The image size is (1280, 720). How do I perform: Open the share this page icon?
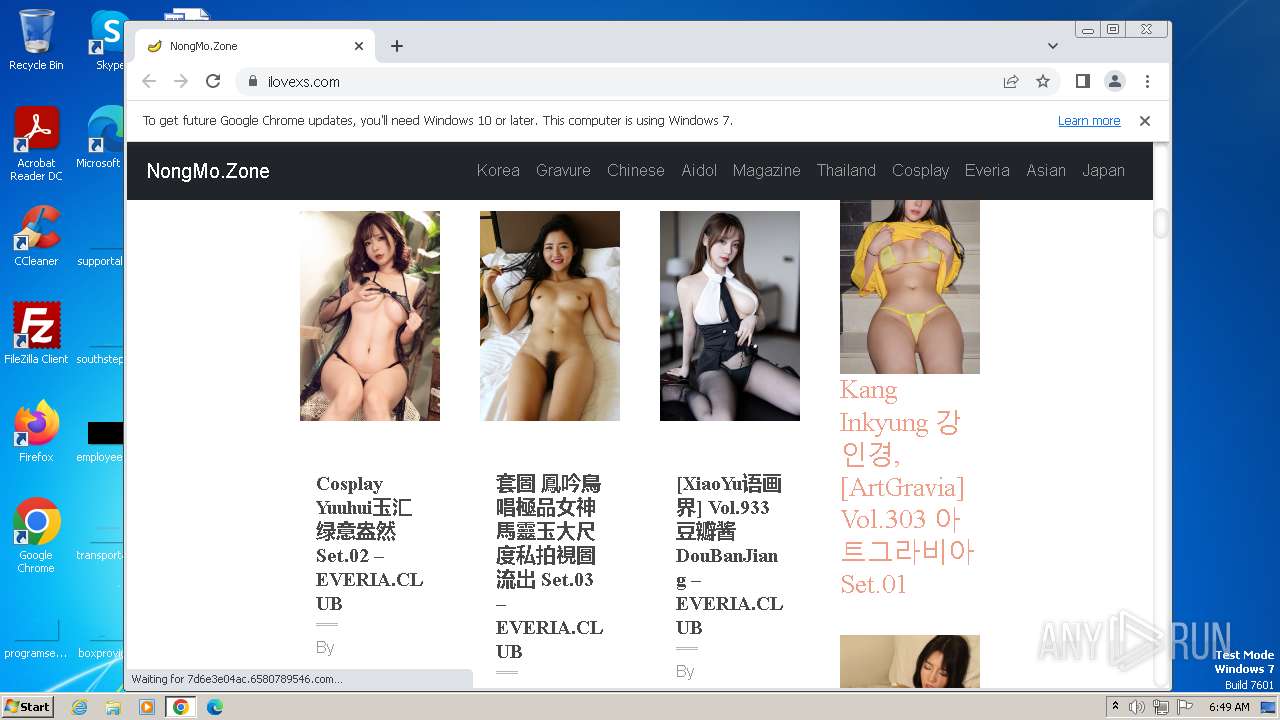[x=1011, y=81]
